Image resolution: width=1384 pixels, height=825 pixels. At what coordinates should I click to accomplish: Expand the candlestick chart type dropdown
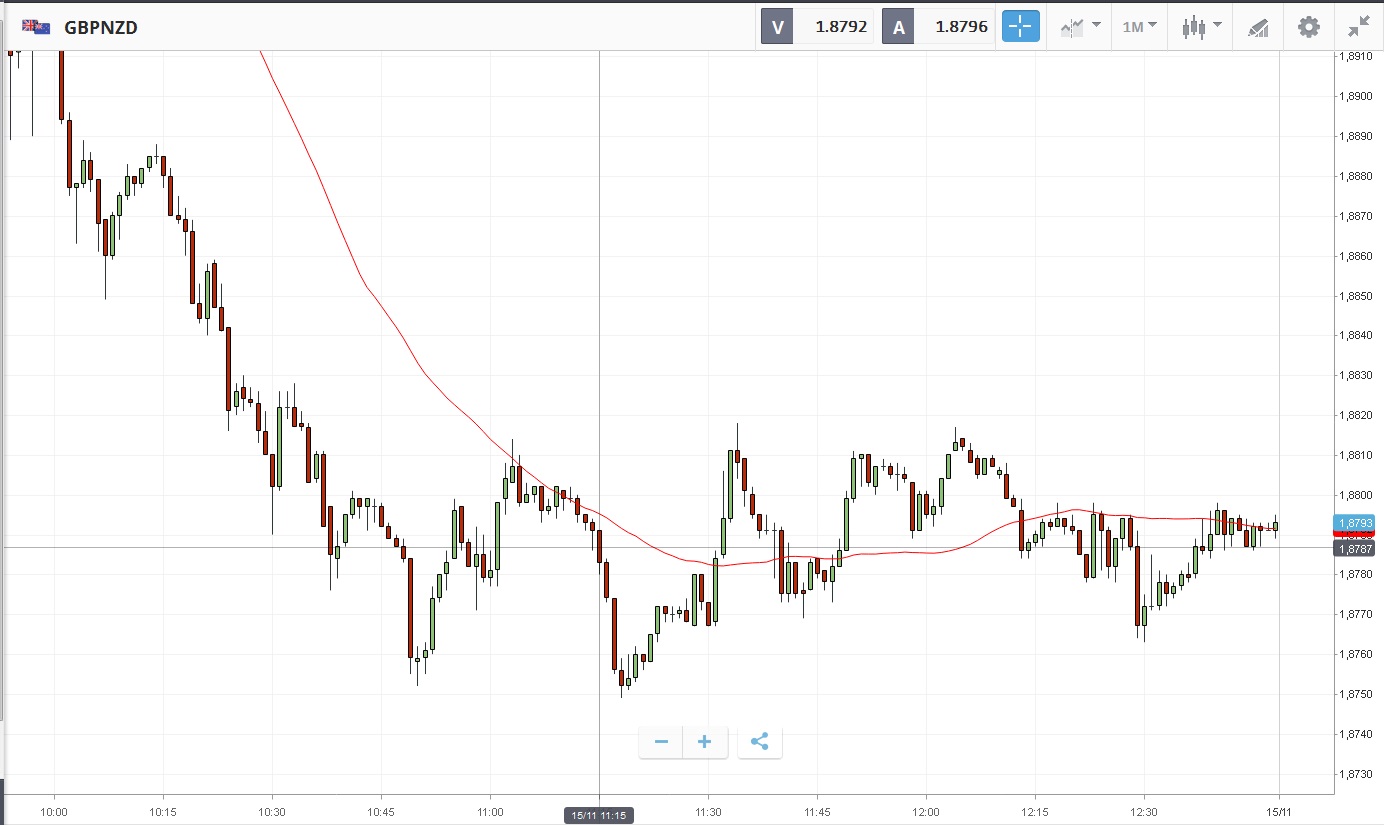coord(1201,27)
